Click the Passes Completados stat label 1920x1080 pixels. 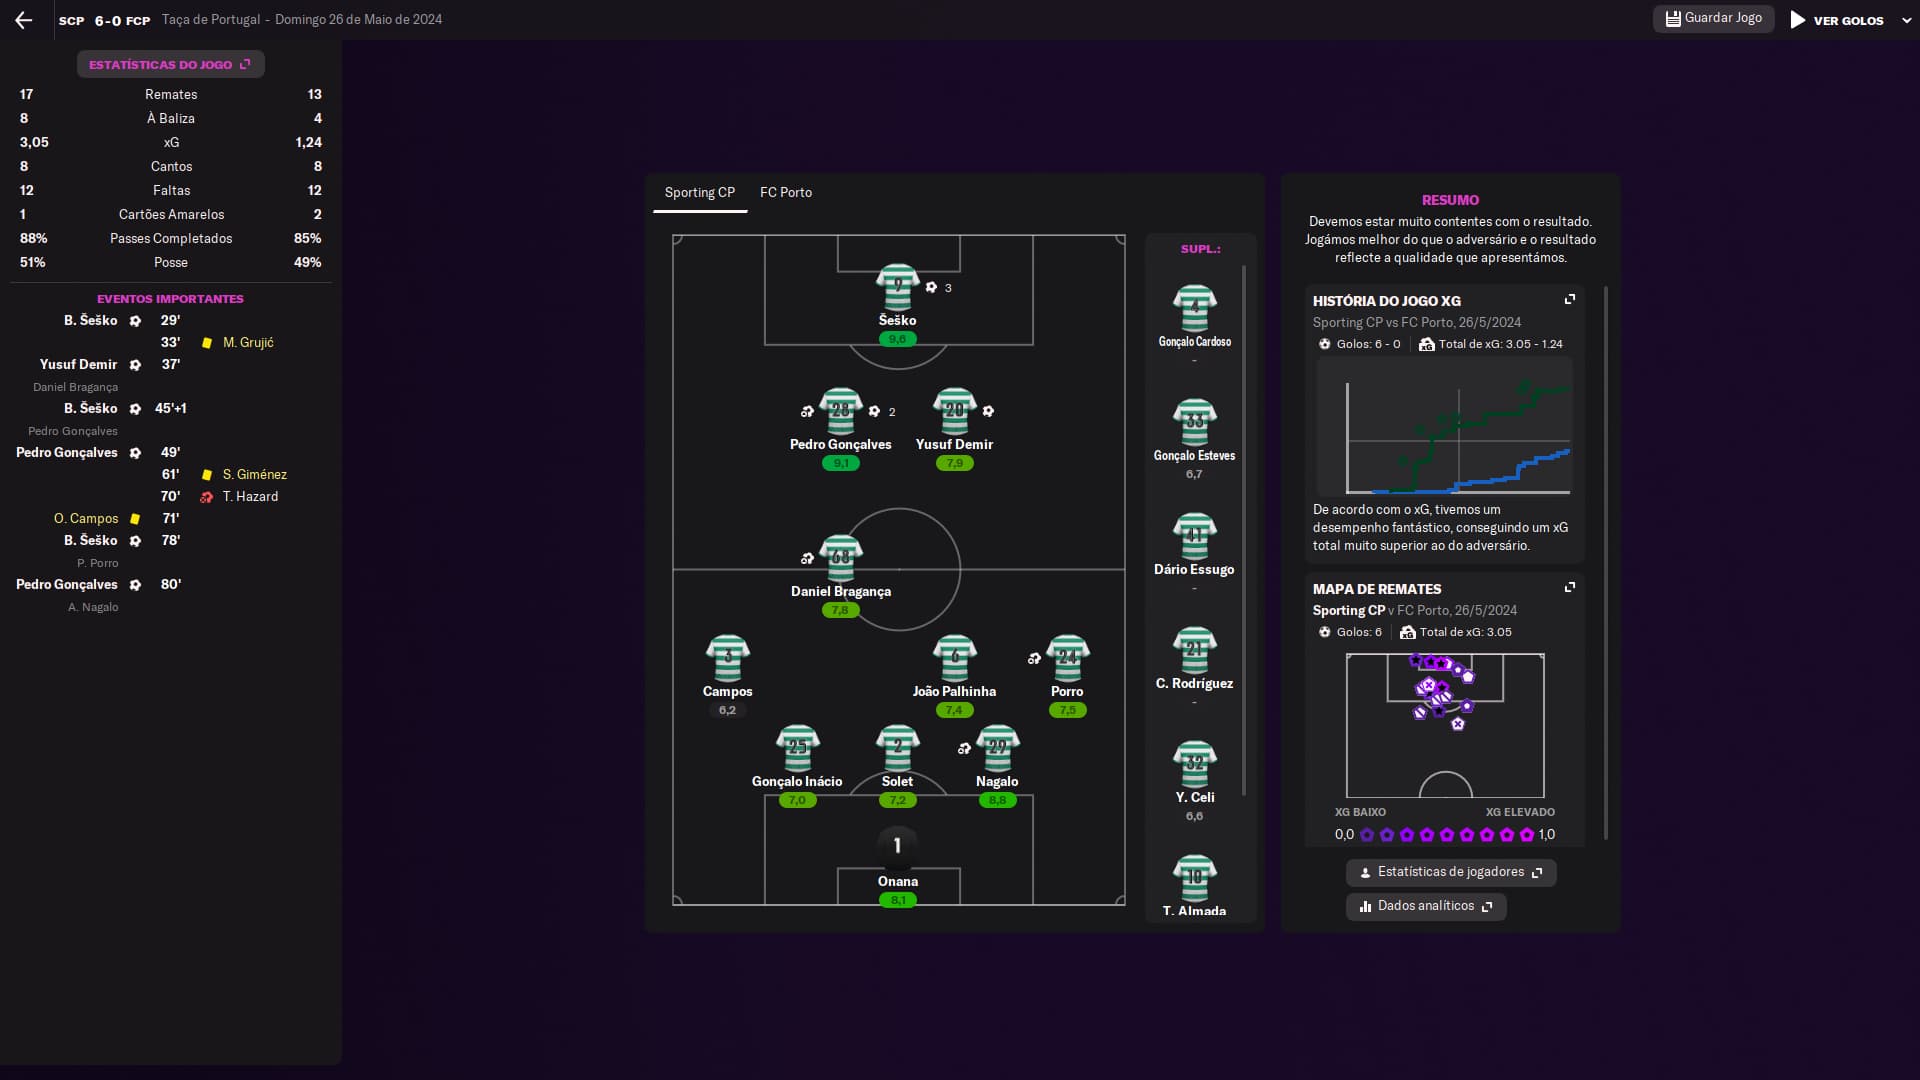click(x=171, y=238)
